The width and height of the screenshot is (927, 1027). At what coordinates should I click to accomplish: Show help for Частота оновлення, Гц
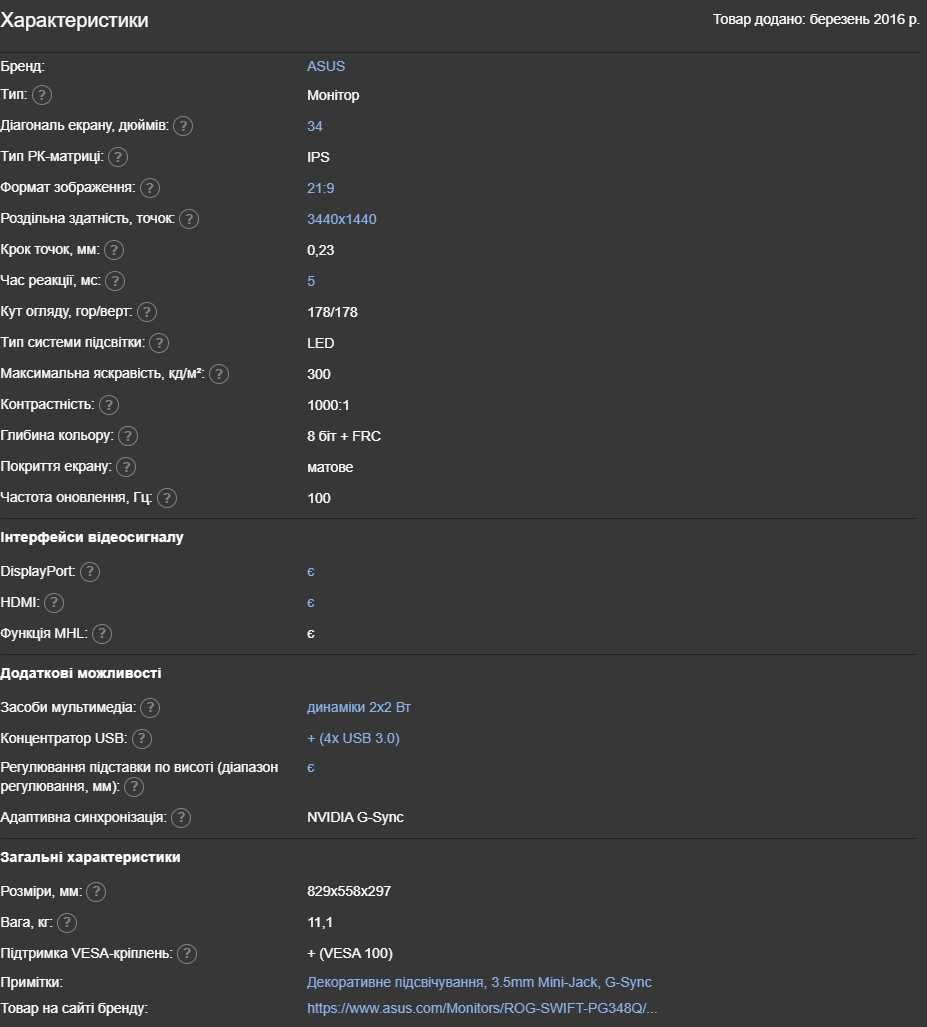pos(167,498)
